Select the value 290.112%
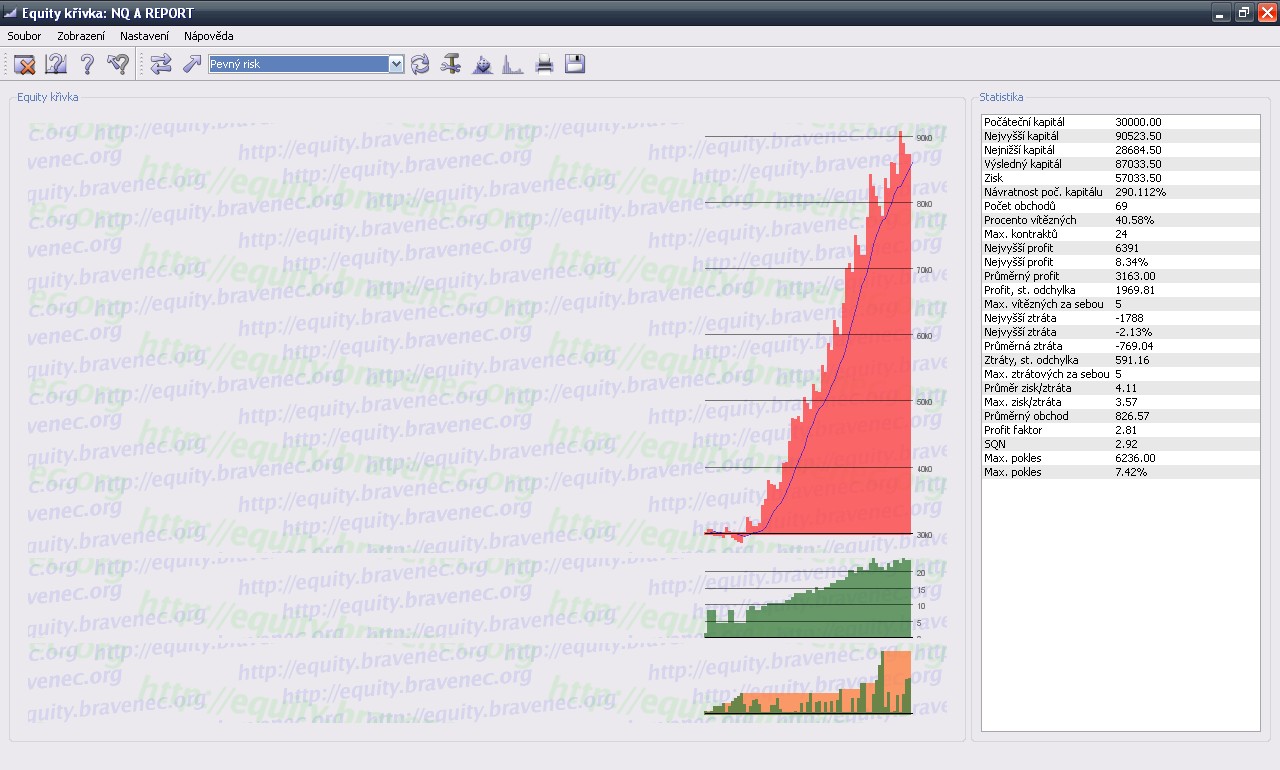 (1140, 192)
